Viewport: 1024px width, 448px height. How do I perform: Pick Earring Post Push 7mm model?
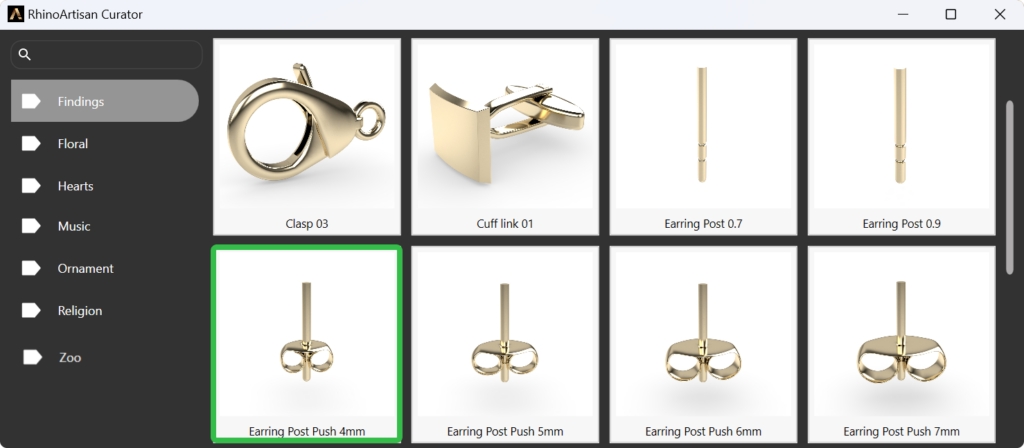(x=901, y=344)
